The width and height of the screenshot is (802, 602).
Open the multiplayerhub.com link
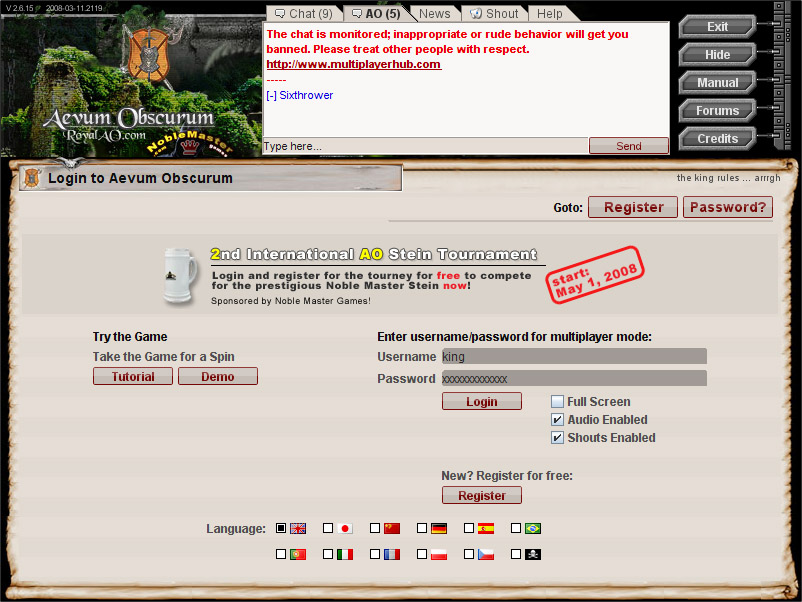353,64
